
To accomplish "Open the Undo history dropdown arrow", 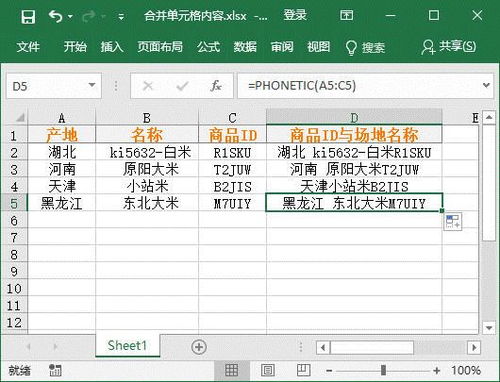I will 70,16.
